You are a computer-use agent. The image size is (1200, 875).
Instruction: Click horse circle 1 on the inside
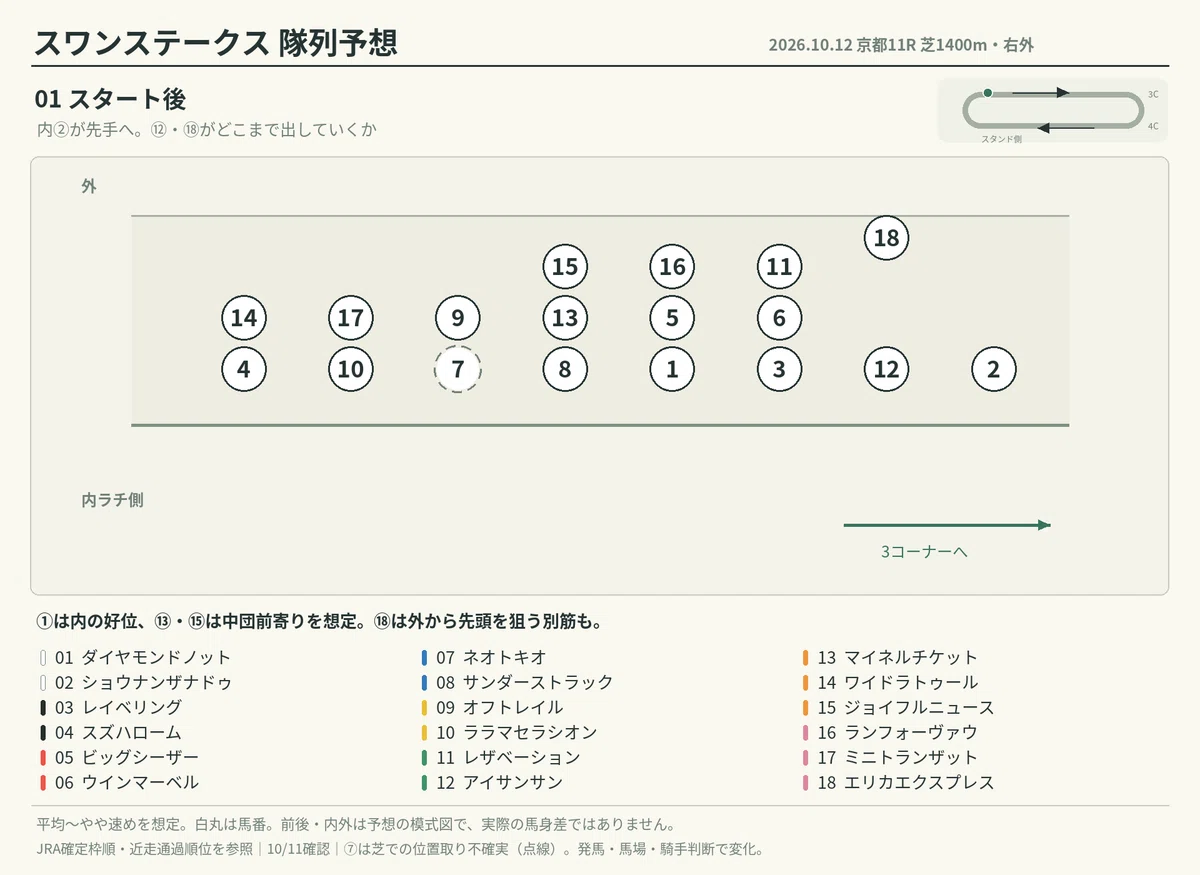point(672,370)
